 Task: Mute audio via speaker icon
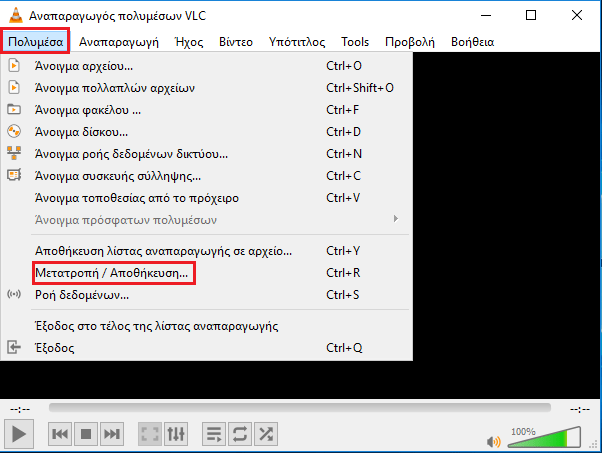click(x=493, y=442)
